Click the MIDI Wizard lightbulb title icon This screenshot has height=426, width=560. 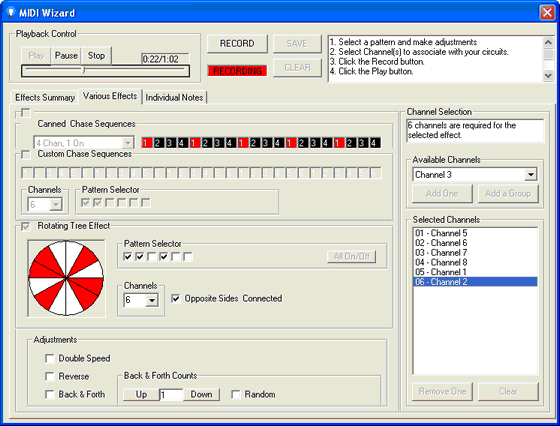(x=11, y=12)
